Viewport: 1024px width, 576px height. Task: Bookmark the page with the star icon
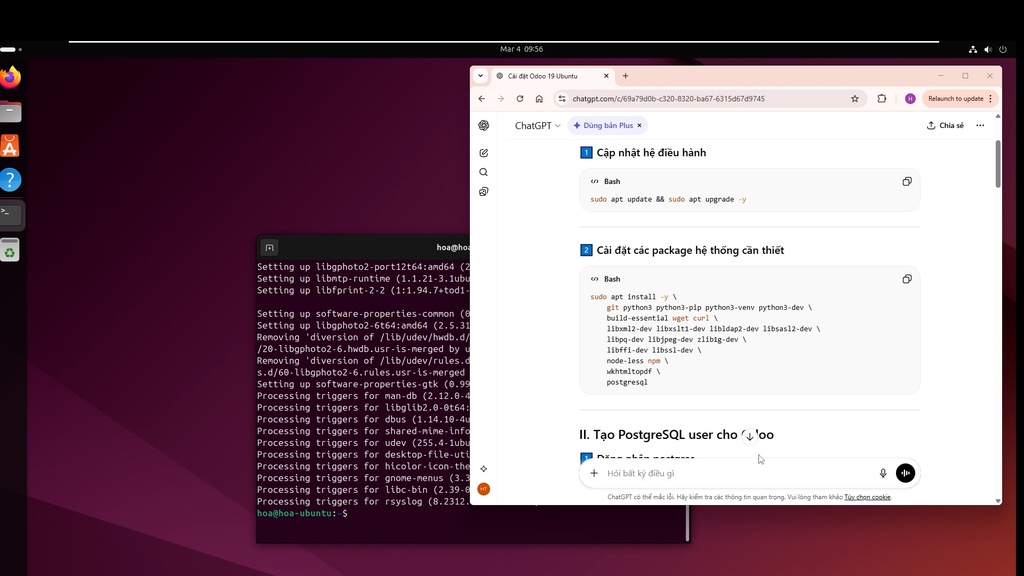tap(854, 99)
